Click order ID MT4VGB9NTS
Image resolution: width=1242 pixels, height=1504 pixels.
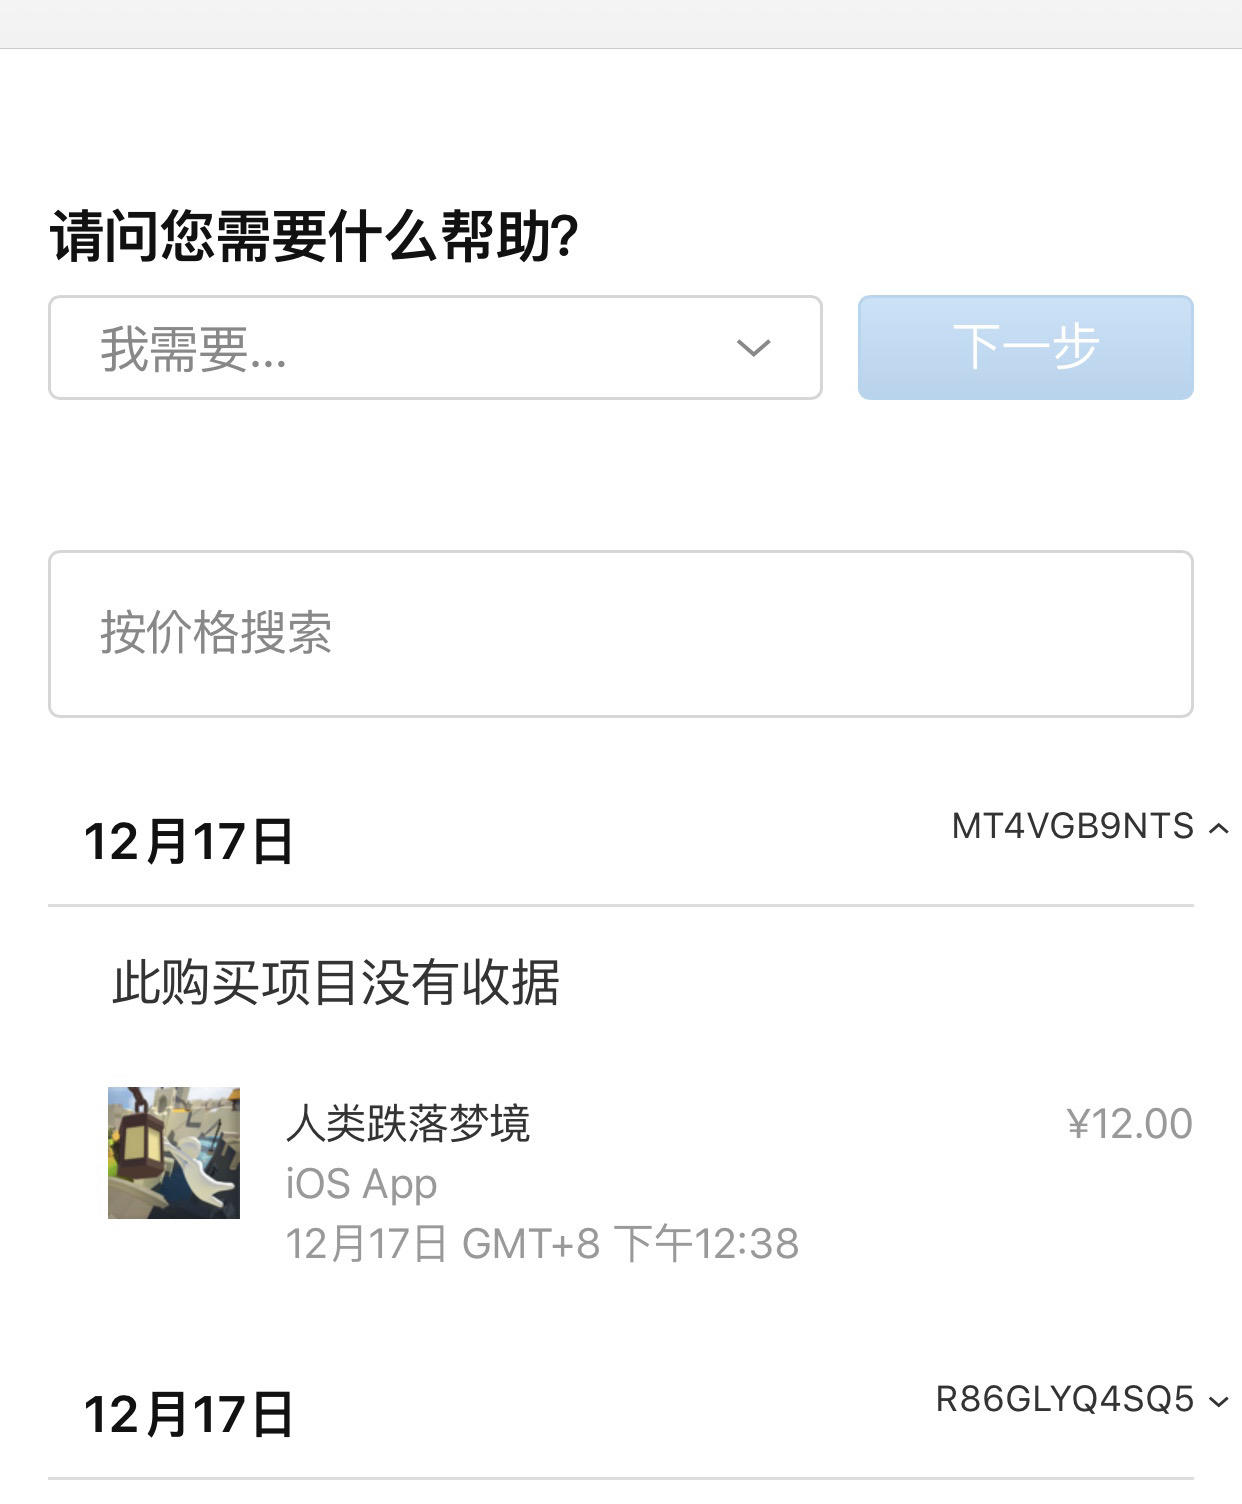point(1072,827)
